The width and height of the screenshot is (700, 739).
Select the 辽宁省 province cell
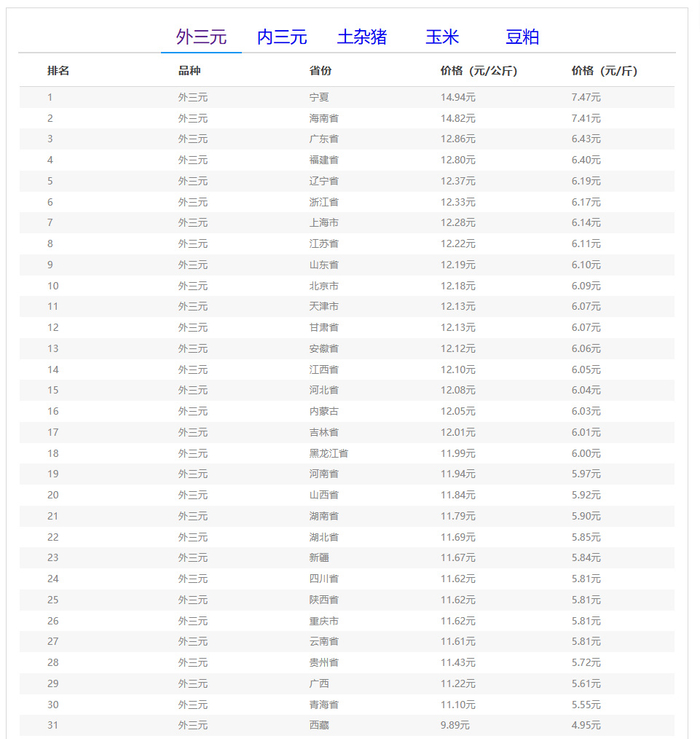pyautogui.click(x=324, y=181)
